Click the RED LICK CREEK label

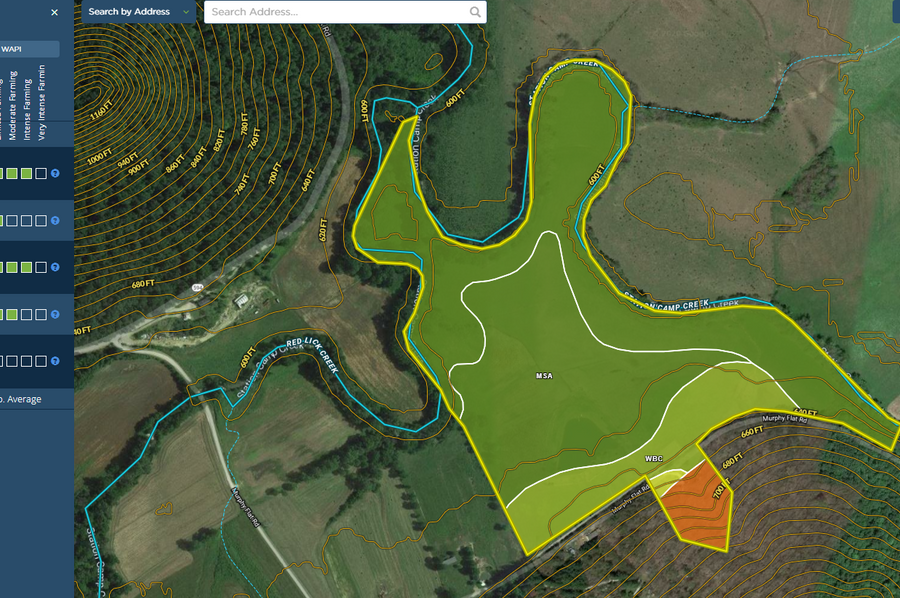[x=312, y=354]
